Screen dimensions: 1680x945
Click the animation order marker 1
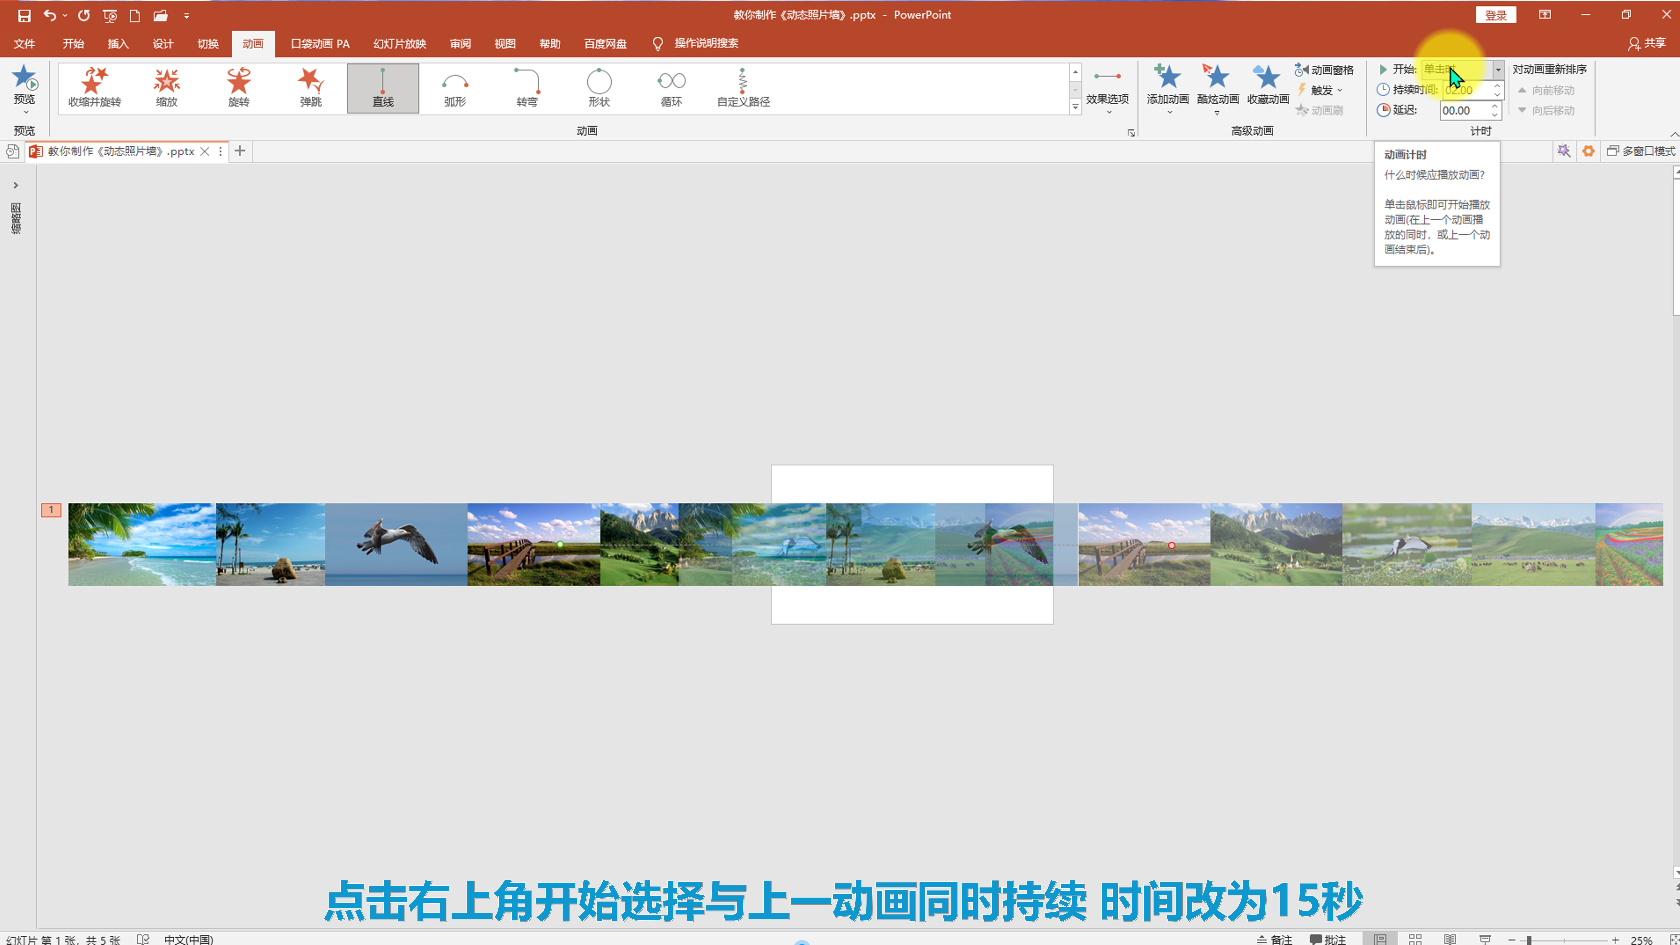tap(51, 510)
